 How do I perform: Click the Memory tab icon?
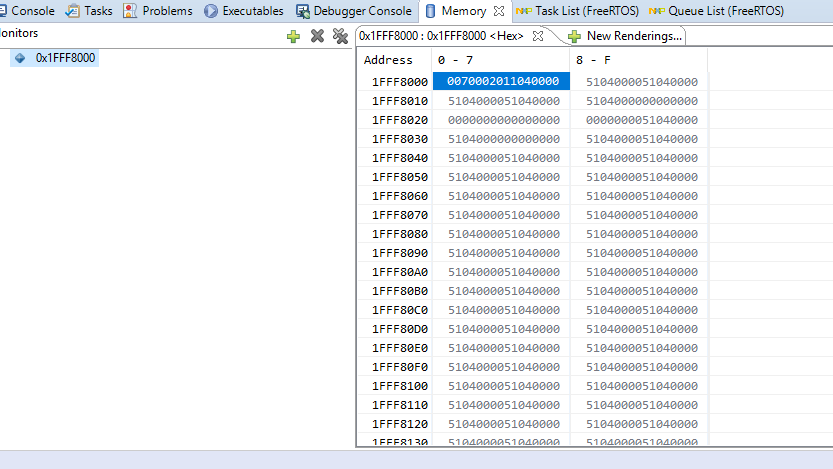click(x=430, y=11)
